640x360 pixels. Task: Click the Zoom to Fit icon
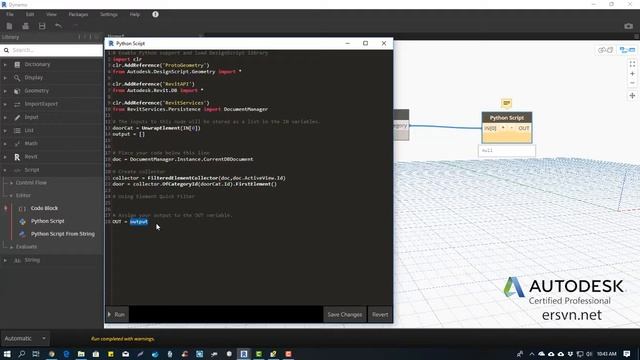[x=632, y=64]
